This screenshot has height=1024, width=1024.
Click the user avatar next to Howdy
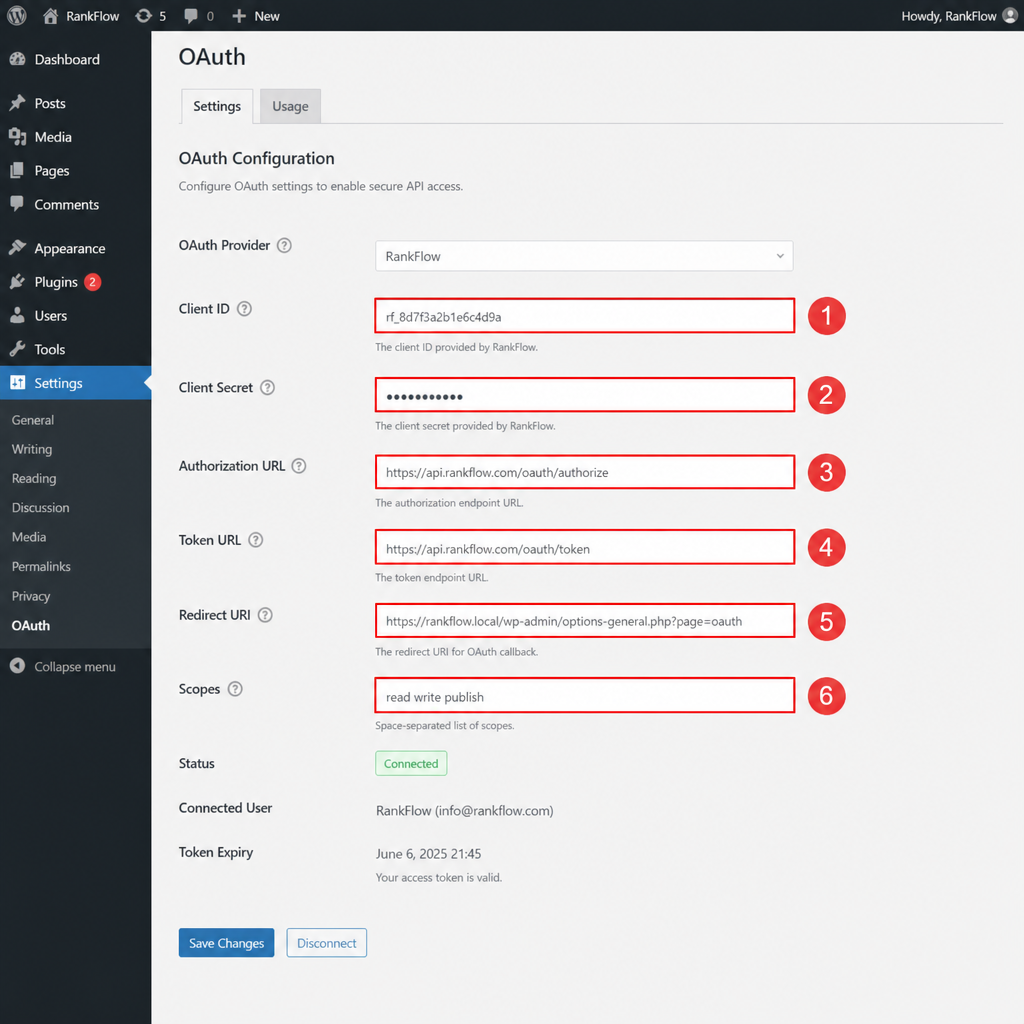pyautogui.click(x=1010, y=16)
